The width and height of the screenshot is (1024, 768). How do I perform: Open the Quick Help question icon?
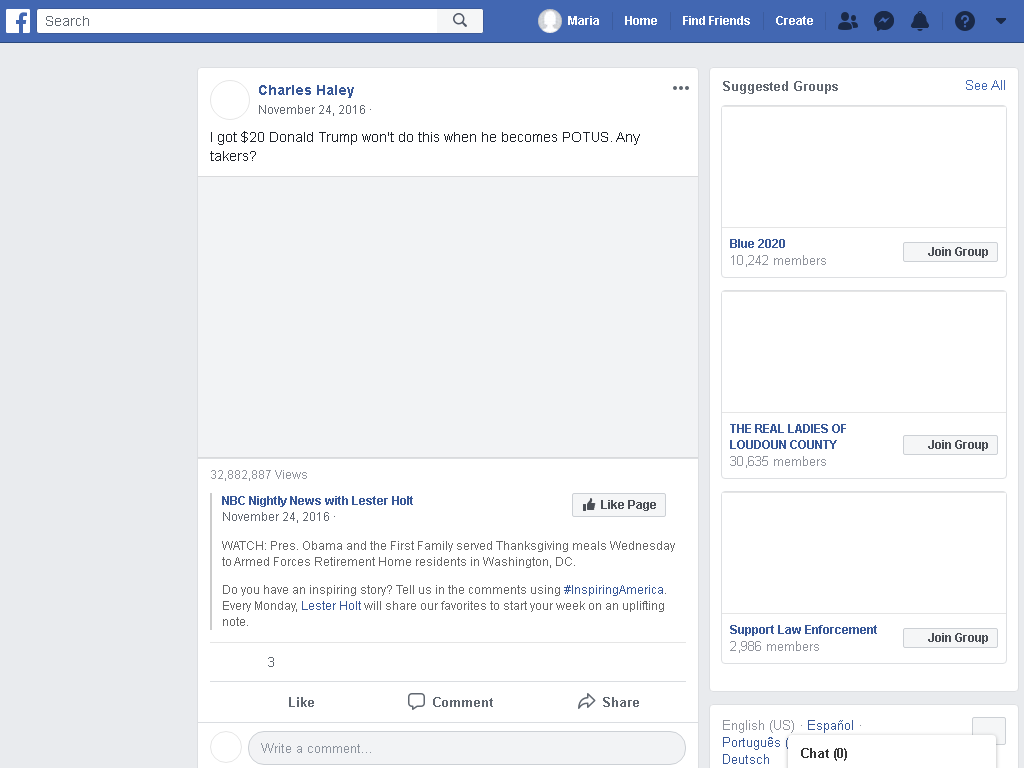pos(965,21)
